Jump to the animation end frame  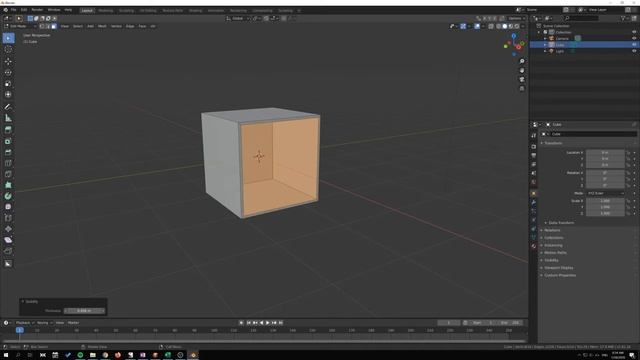coord(281,323)
